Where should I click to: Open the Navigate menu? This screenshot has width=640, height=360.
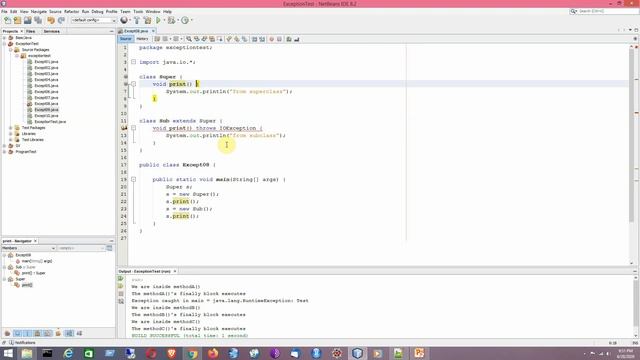pyautogui.click(x=39, y=11)
